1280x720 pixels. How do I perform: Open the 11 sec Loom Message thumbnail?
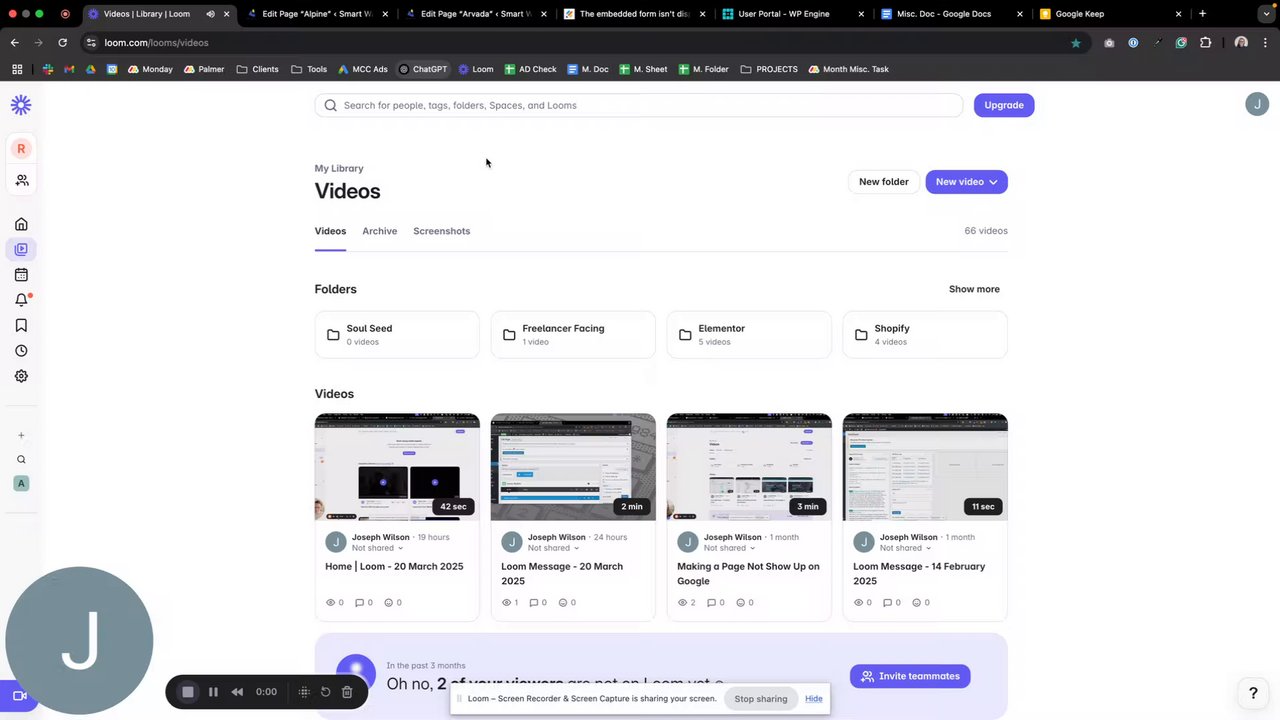coord(925,467)
